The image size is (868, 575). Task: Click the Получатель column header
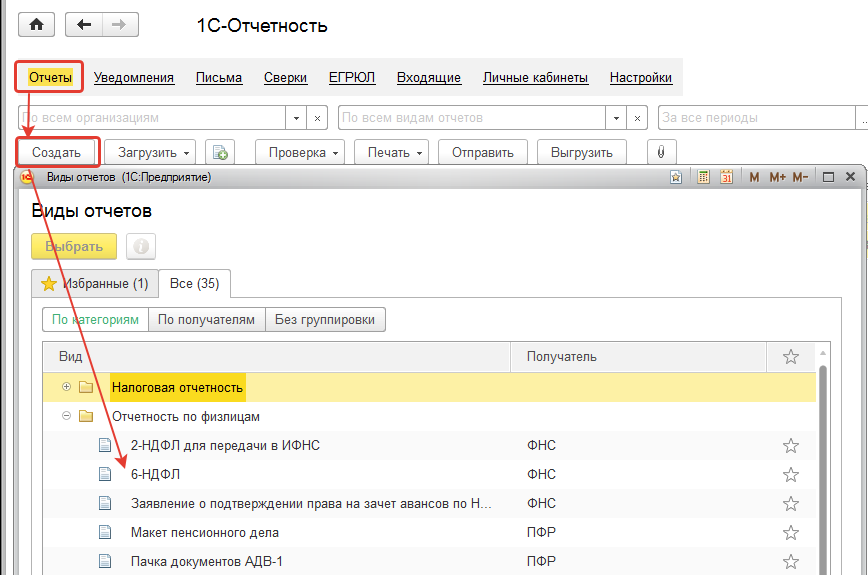coord(638,356)
